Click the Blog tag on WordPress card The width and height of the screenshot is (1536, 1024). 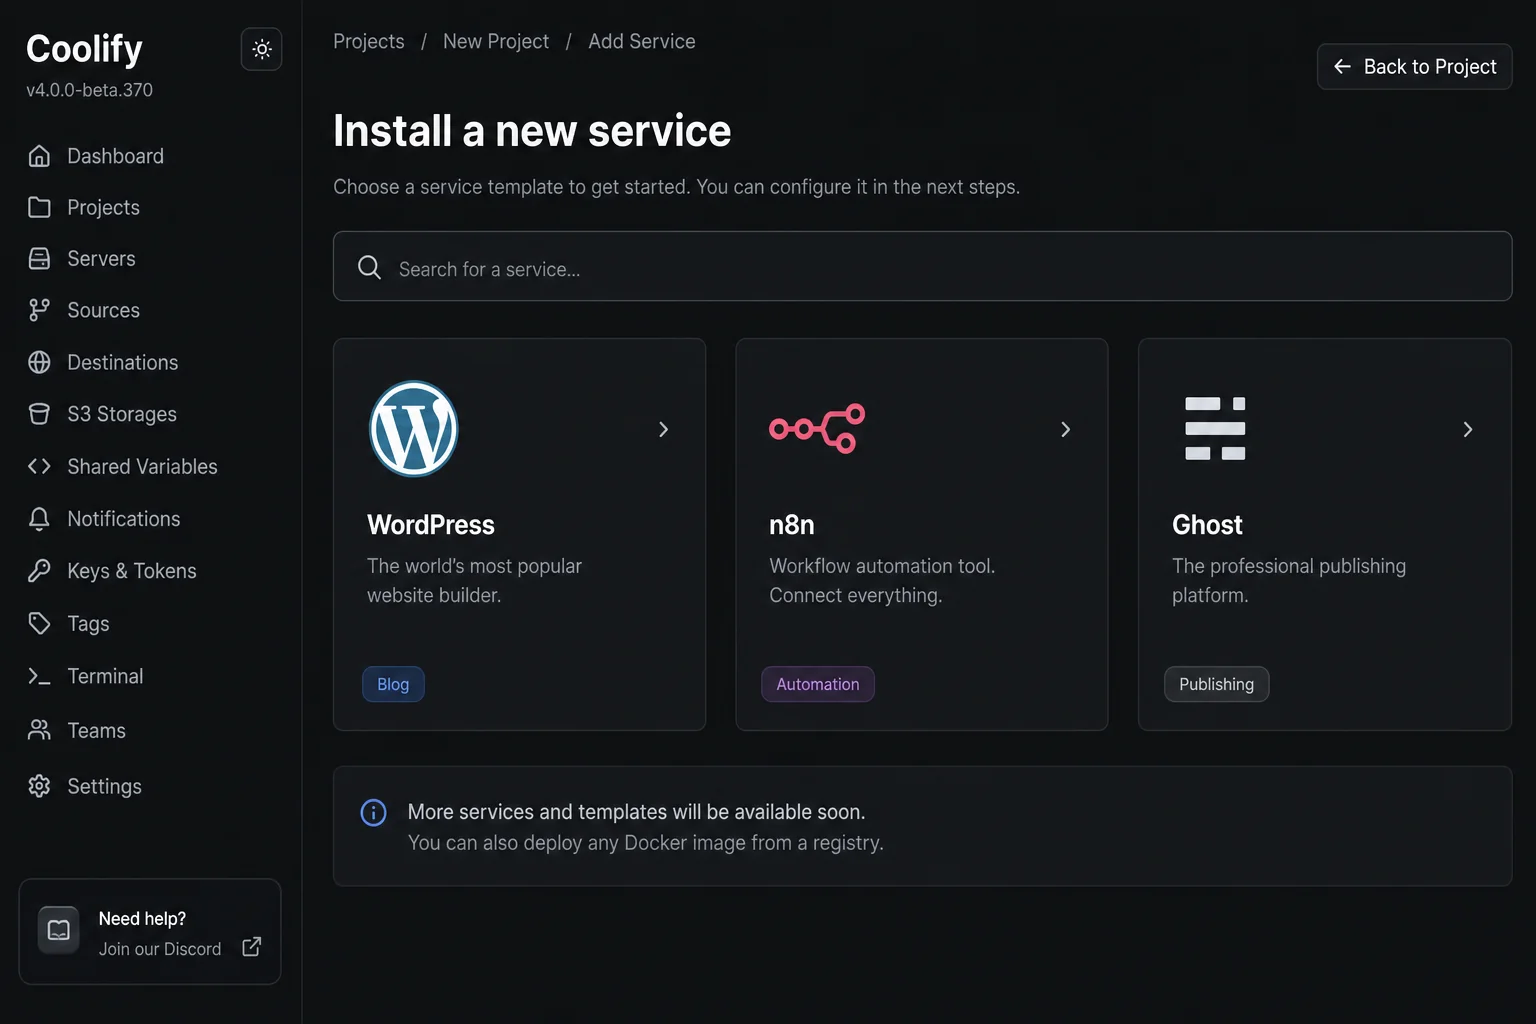[x=393, y=684]
